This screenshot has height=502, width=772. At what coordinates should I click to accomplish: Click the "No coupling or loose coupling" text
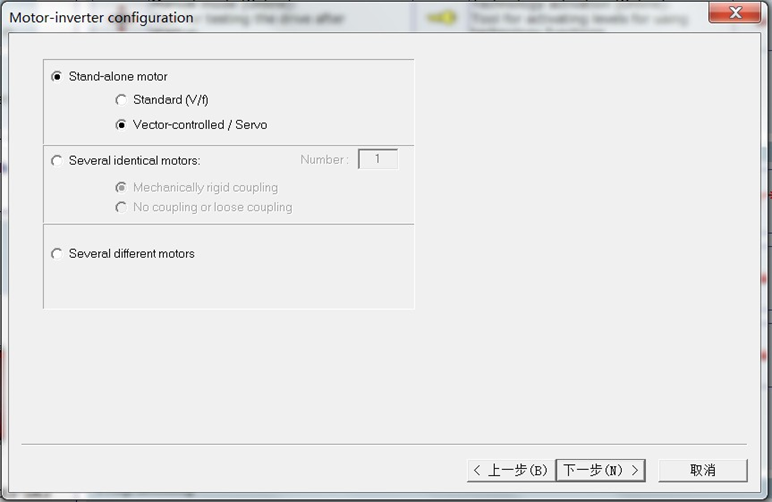tap(212, 207)
